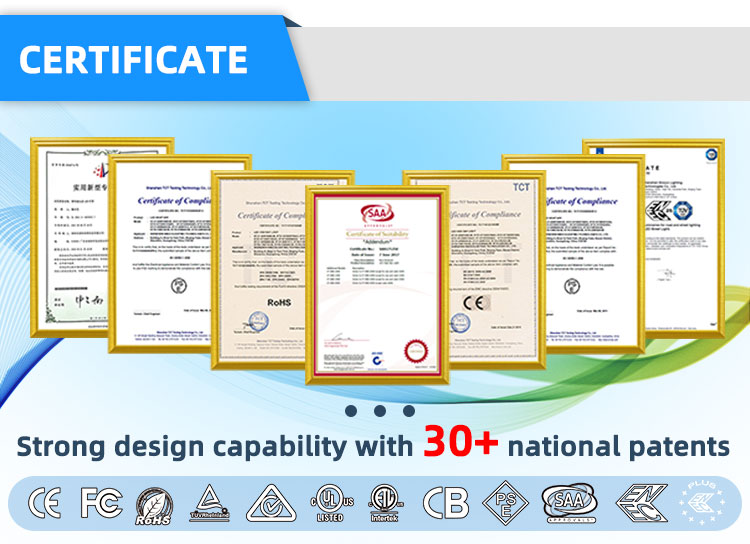Viewport: 750px width, 544px height.
Task: Click the red round seal on the SAA certificate
Action: click(x=415, y=352)
